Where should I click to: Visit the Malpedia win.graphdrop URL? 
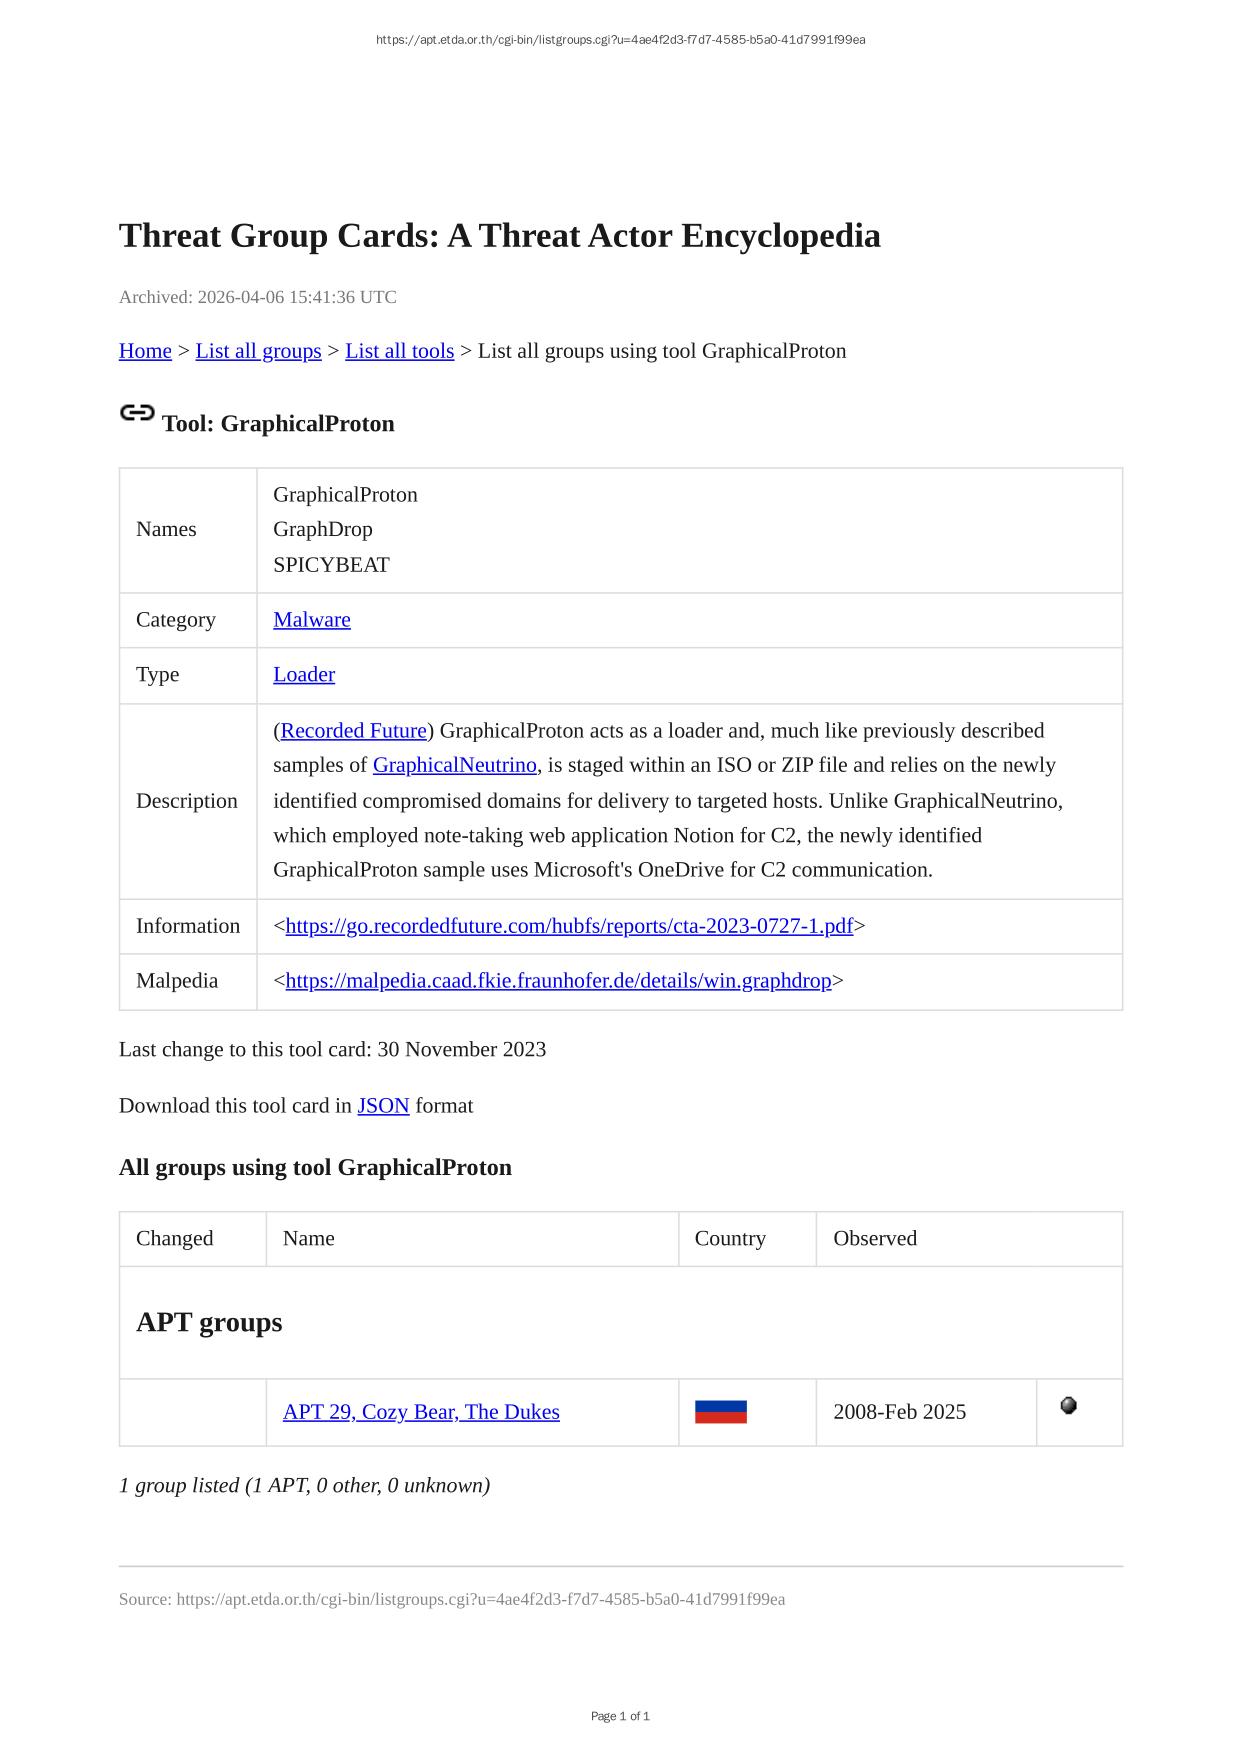coord(558,981)
